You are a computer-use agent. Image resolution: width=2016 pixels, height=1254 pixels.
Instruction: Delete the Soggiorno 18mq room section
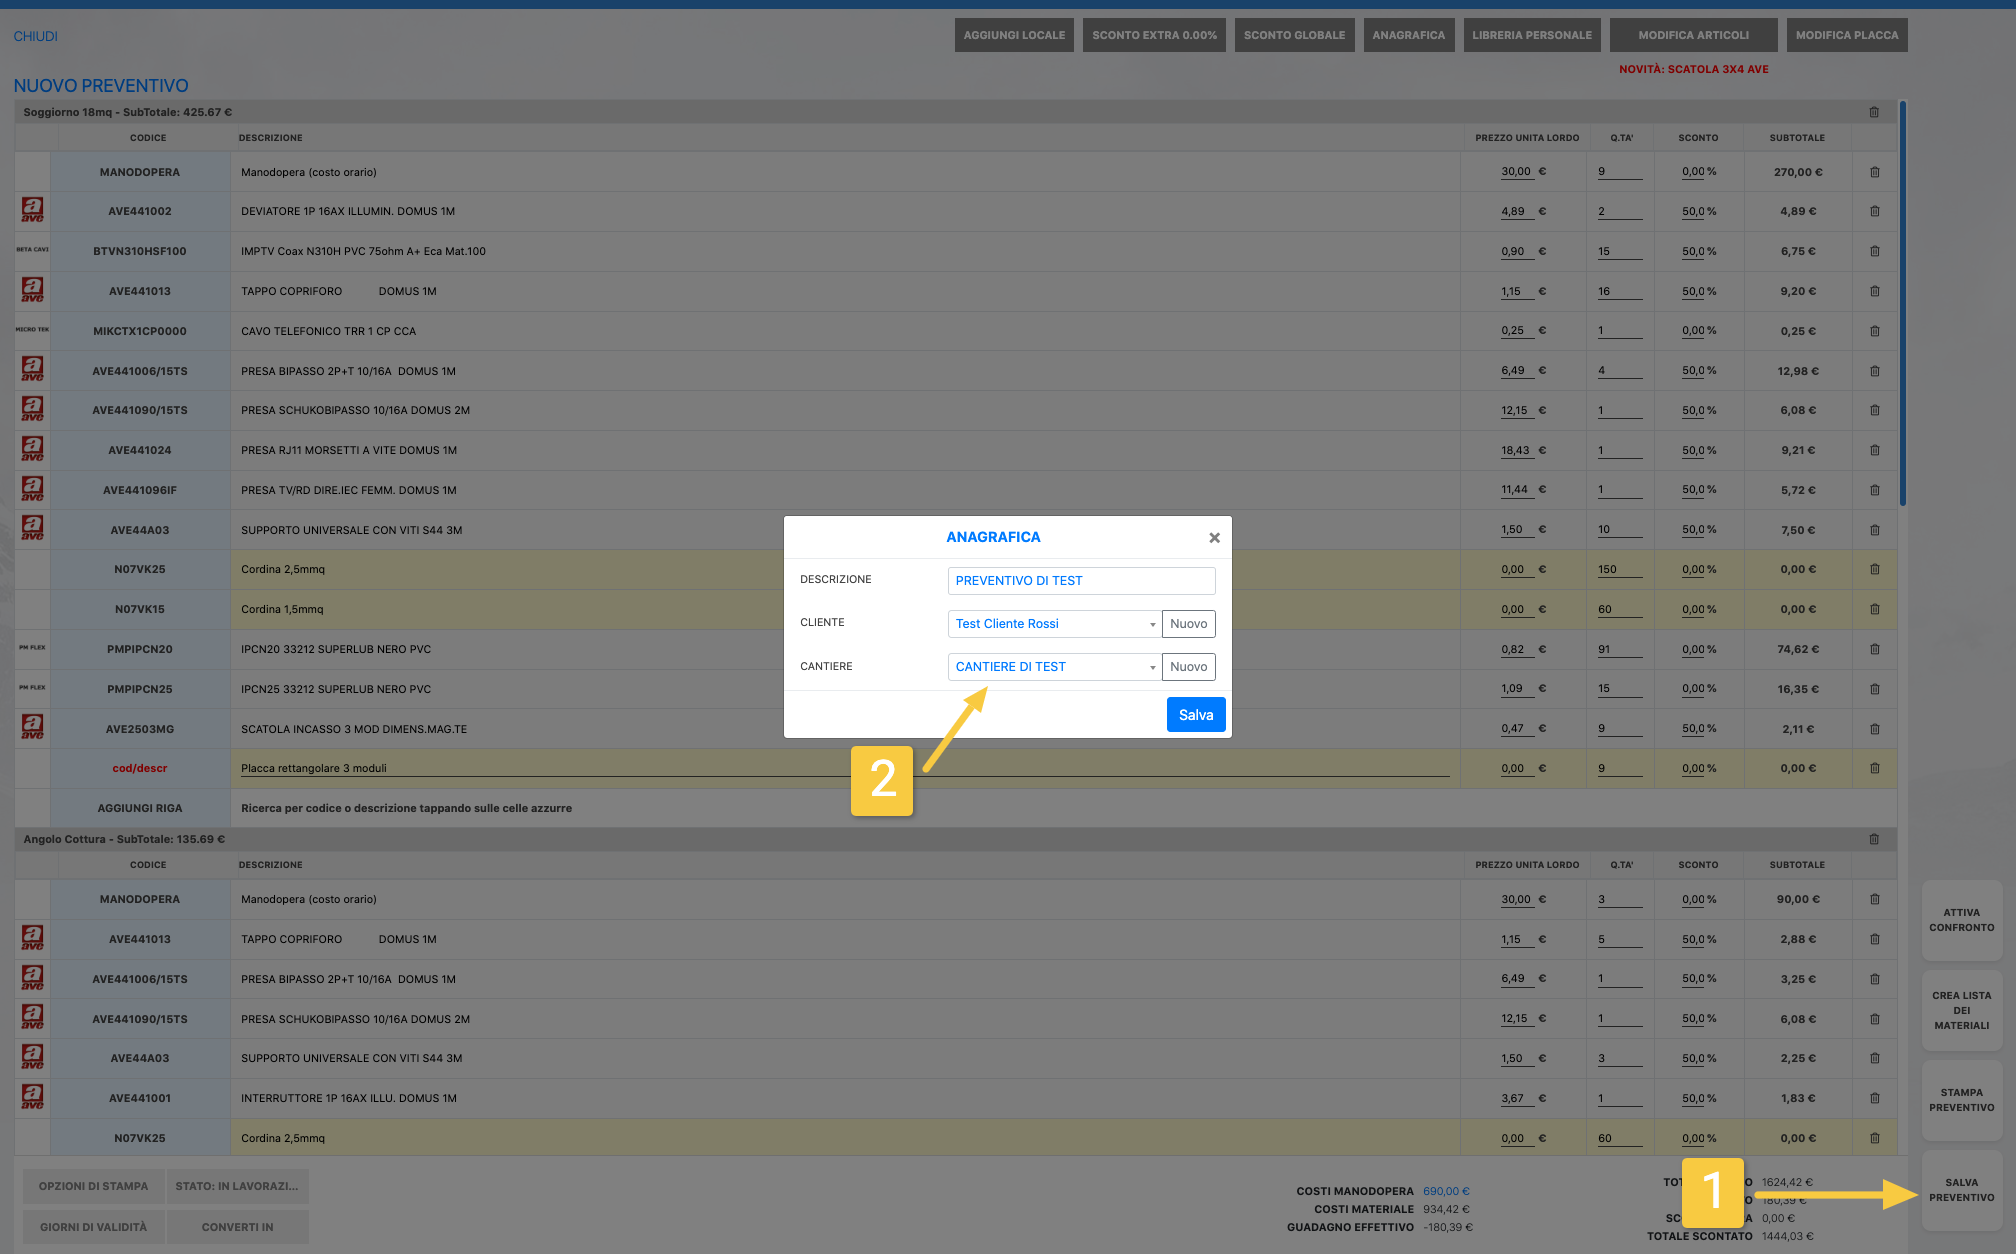coord(1874,112)
